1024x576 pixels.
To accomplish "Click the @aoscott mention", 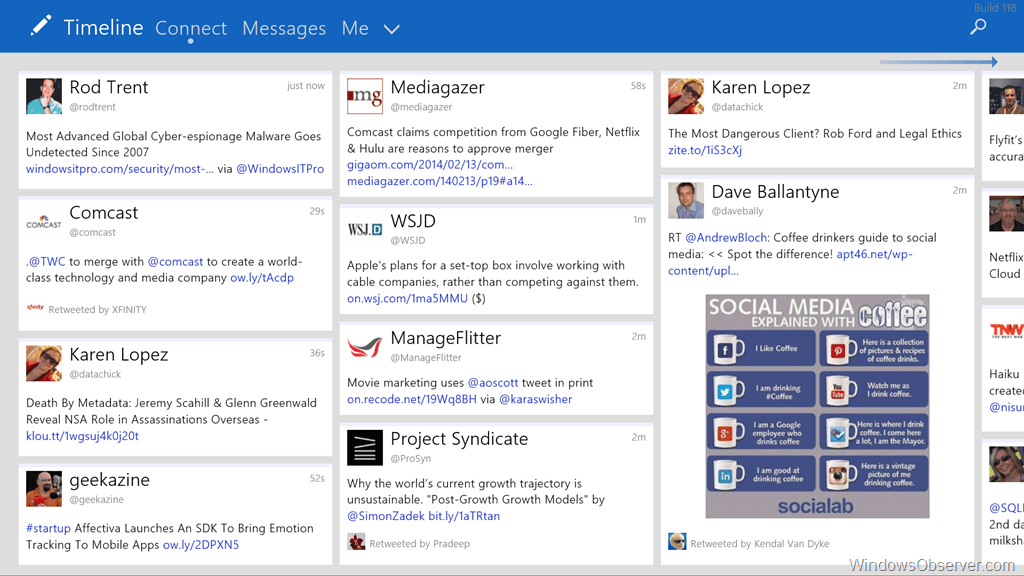I will tap(493, 383).
